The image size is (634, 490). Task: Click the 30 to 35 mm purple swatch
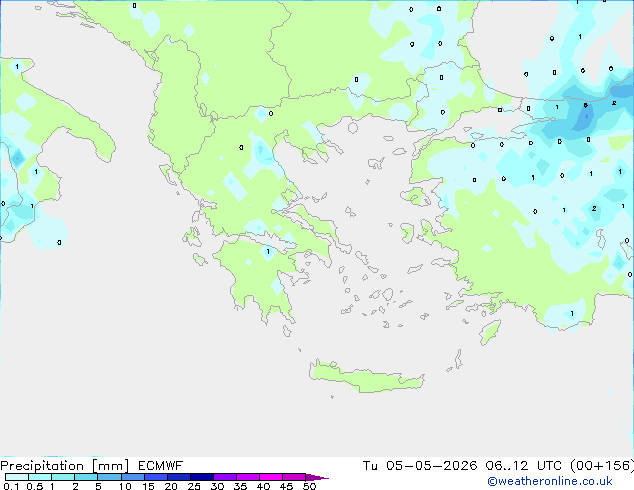[225, 477]
